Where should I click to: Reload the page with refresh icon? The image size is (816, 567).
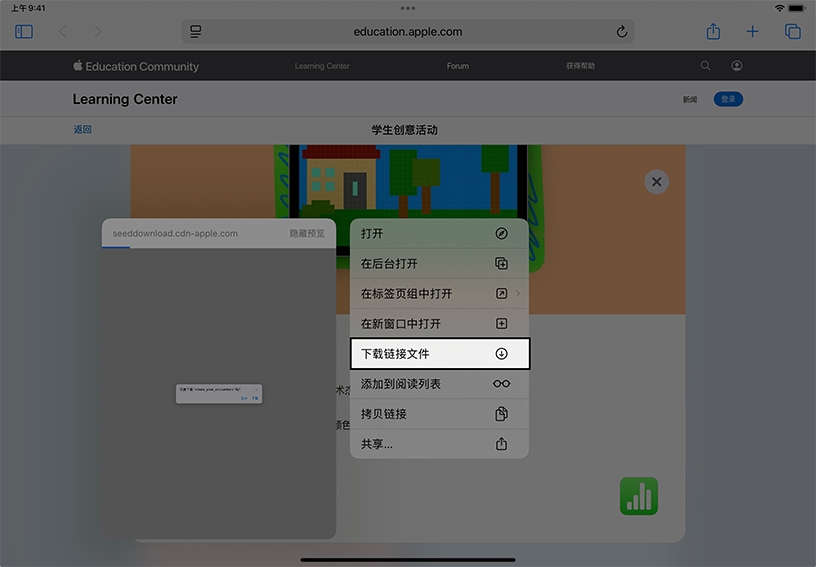point(622,32)
